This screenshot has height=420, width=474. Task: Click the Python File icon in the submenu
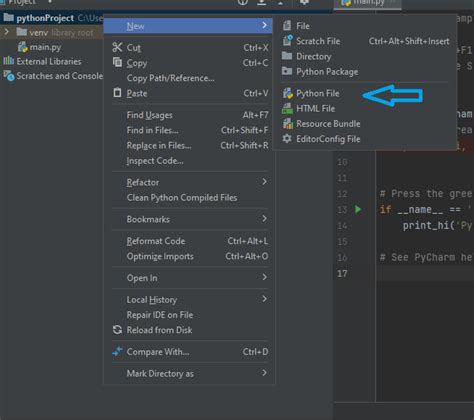[287, 93]
